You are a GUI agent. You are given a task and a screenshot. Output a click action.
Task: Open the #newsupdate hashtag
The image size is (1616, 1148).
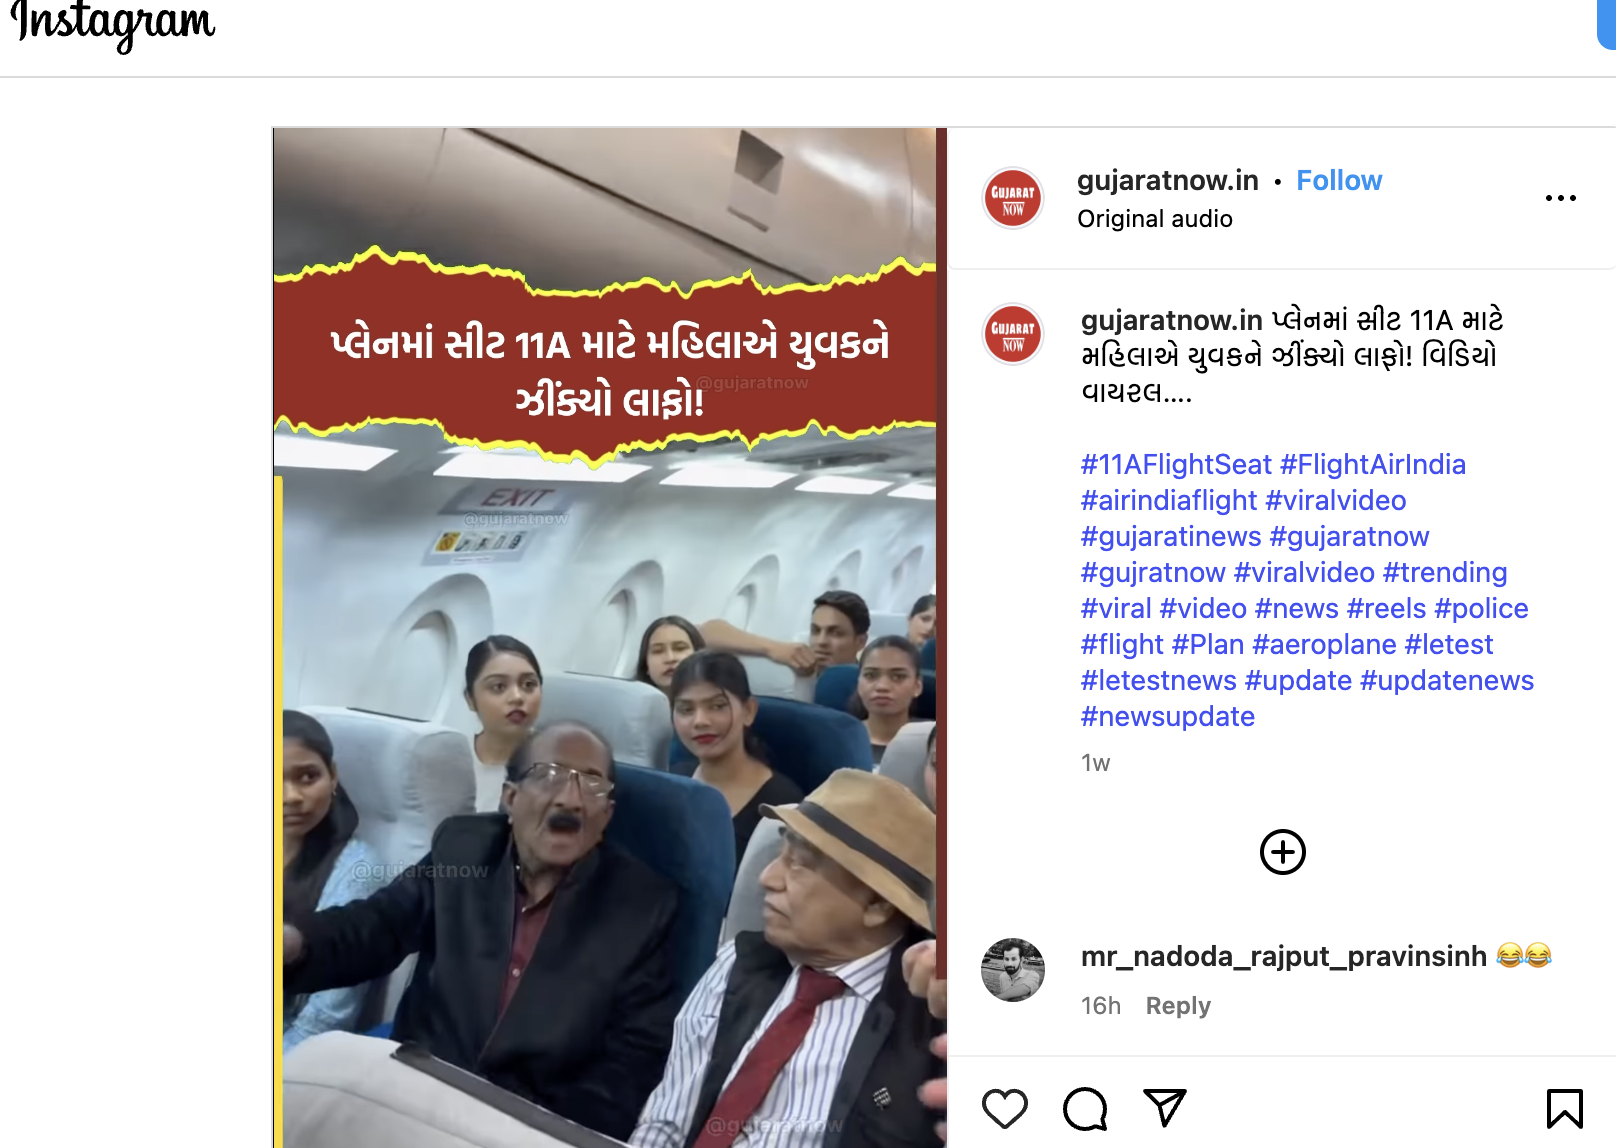(x=1168, y=717)
